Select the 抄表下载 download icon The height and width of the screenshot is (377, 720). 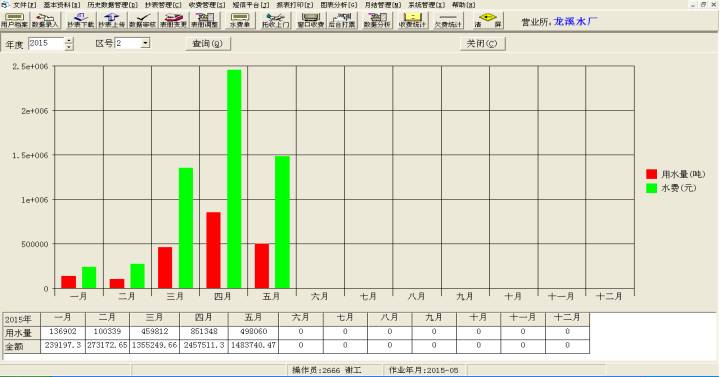coord(80,21)
